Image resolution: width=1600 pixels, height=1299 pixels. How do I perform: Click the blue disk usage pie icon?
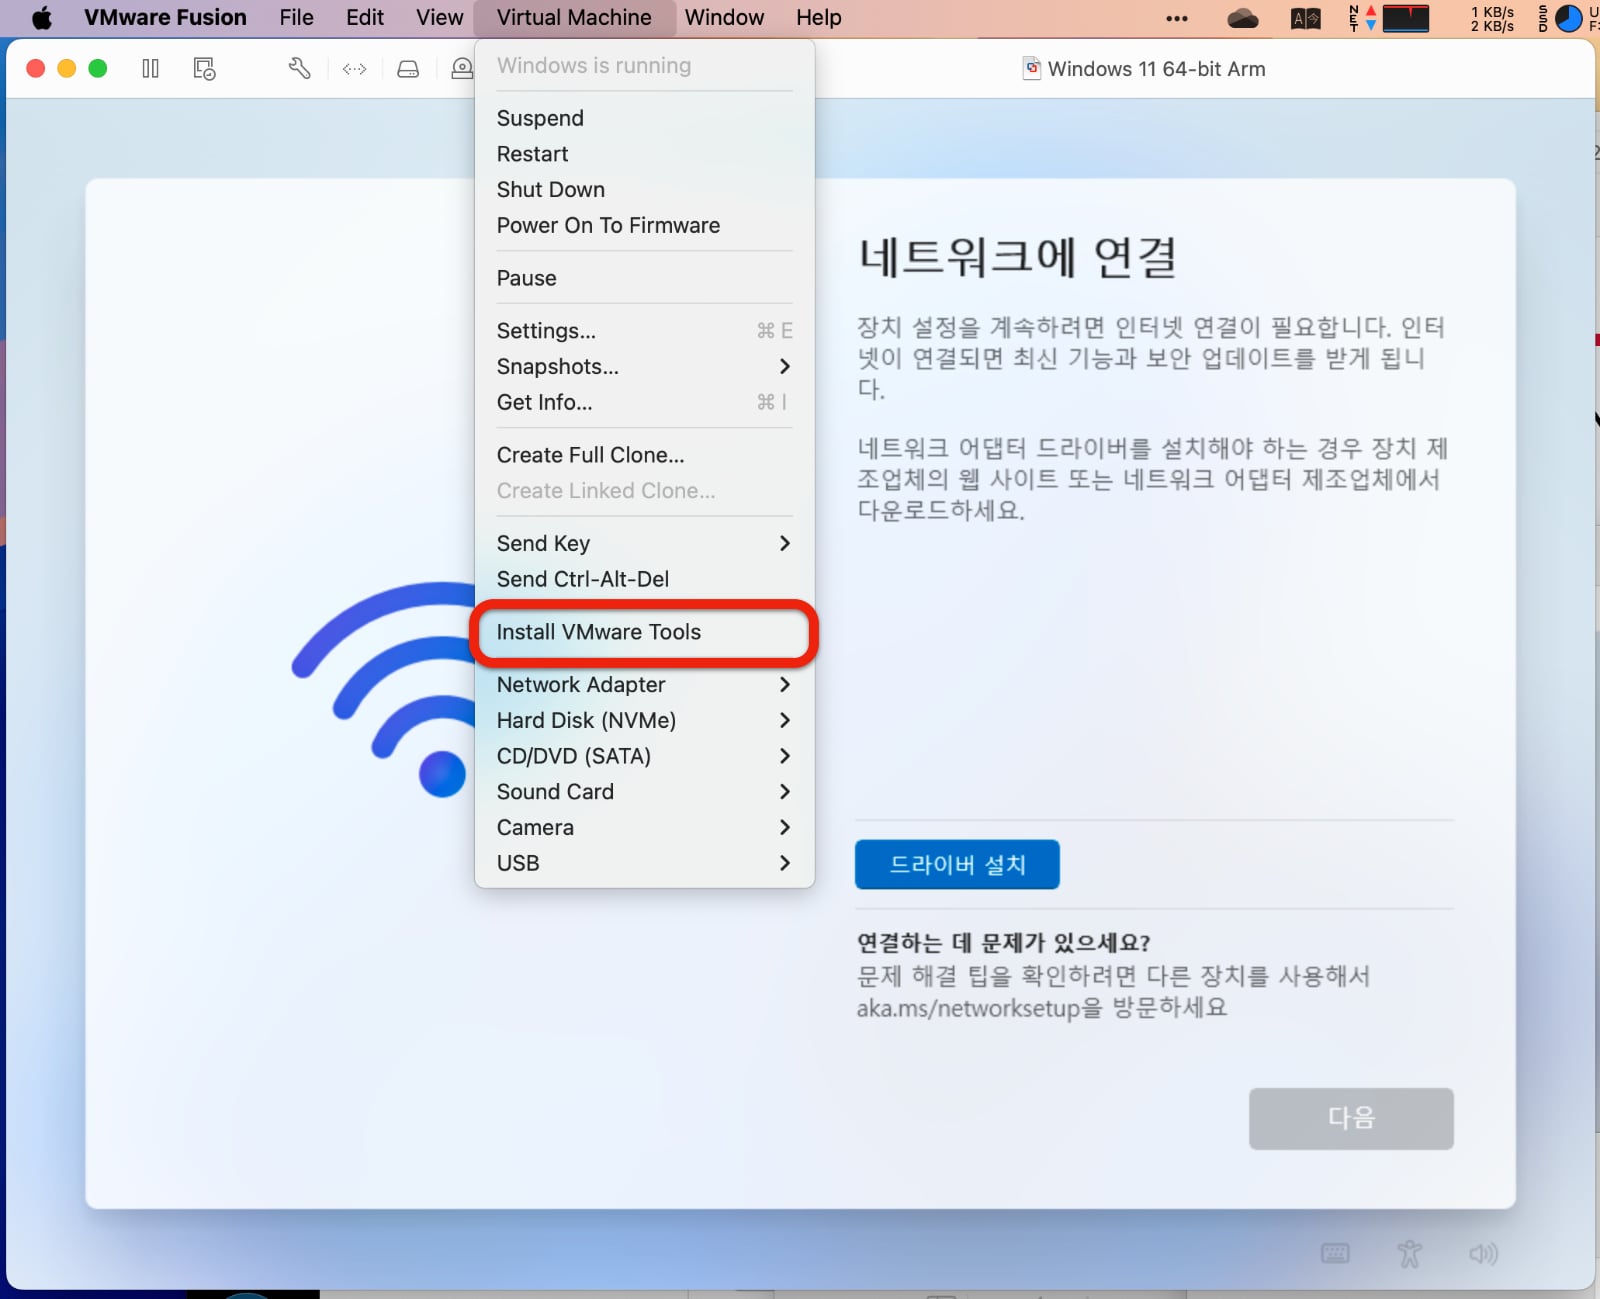[x=1569, y=18]
